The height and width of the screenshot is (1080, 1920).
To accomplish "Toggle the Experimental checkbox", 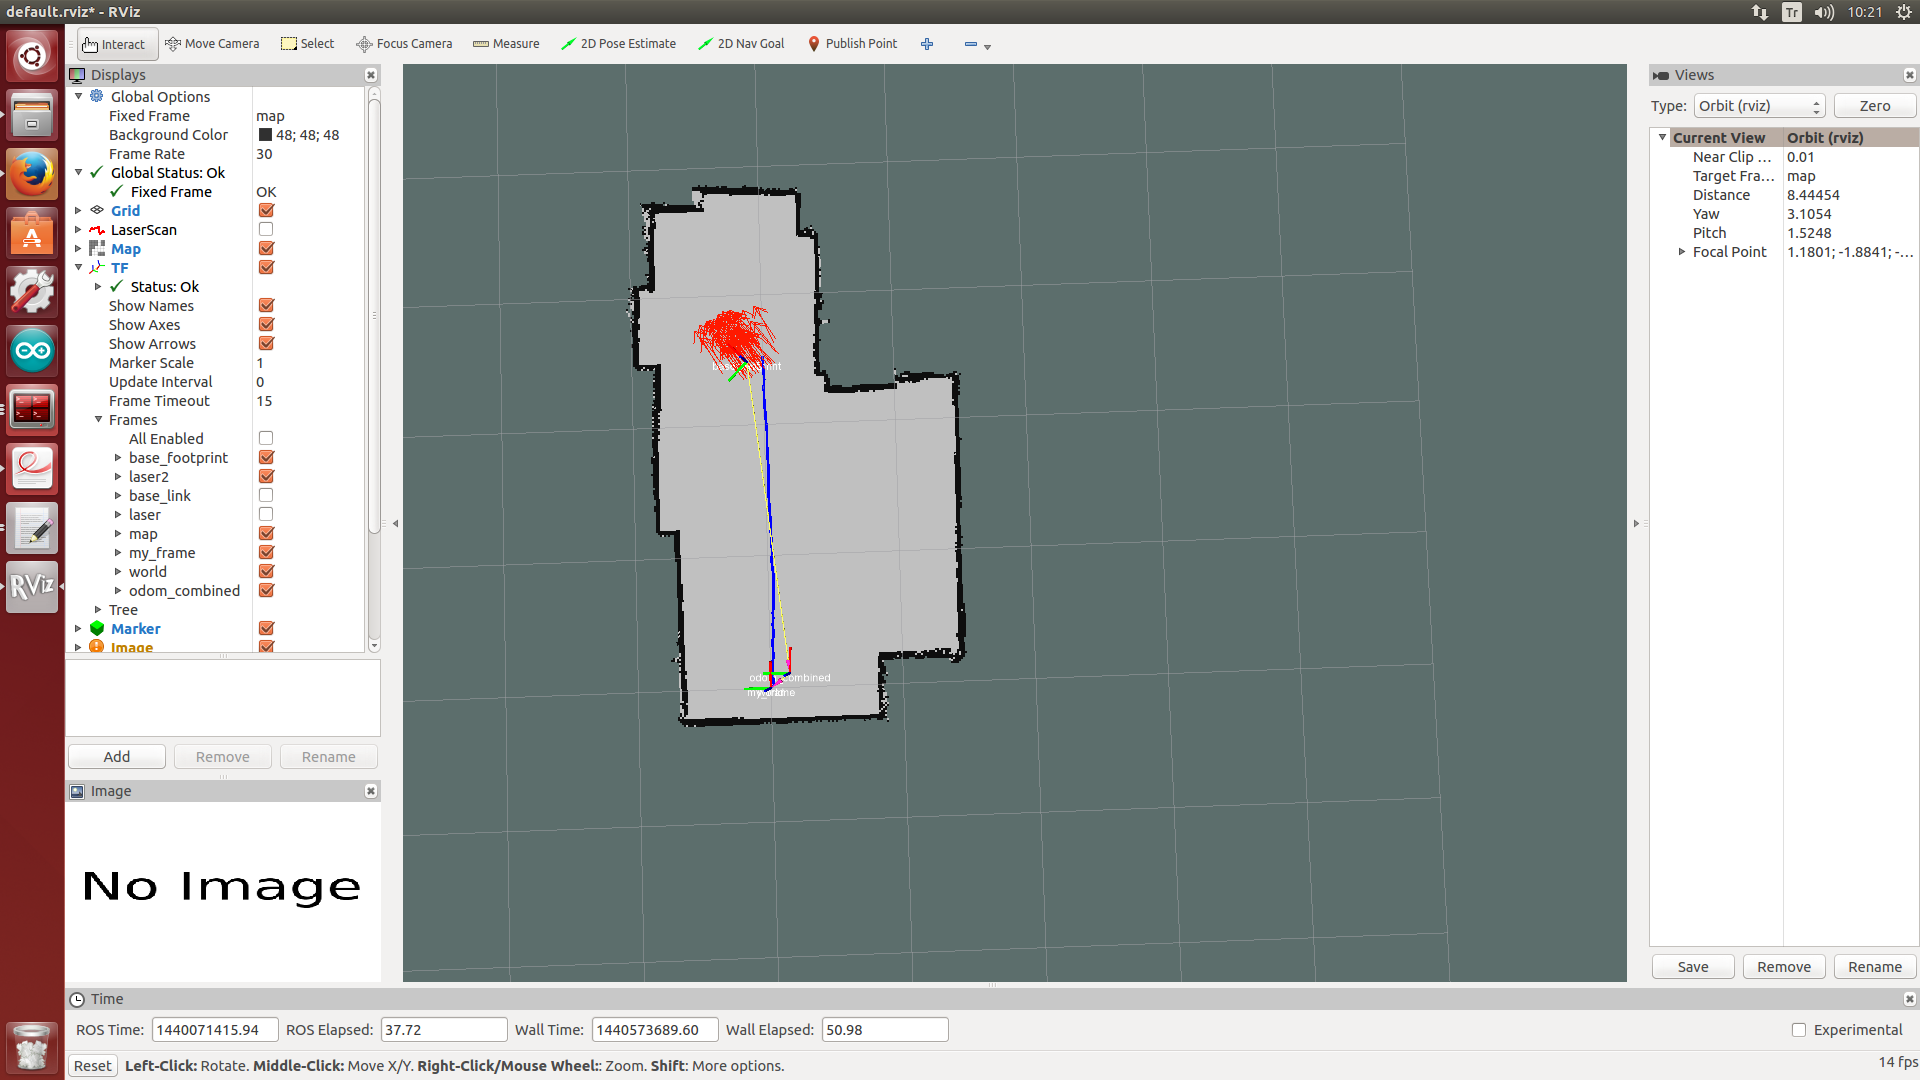I will pyautogui.click(x=1799, y=1030).
